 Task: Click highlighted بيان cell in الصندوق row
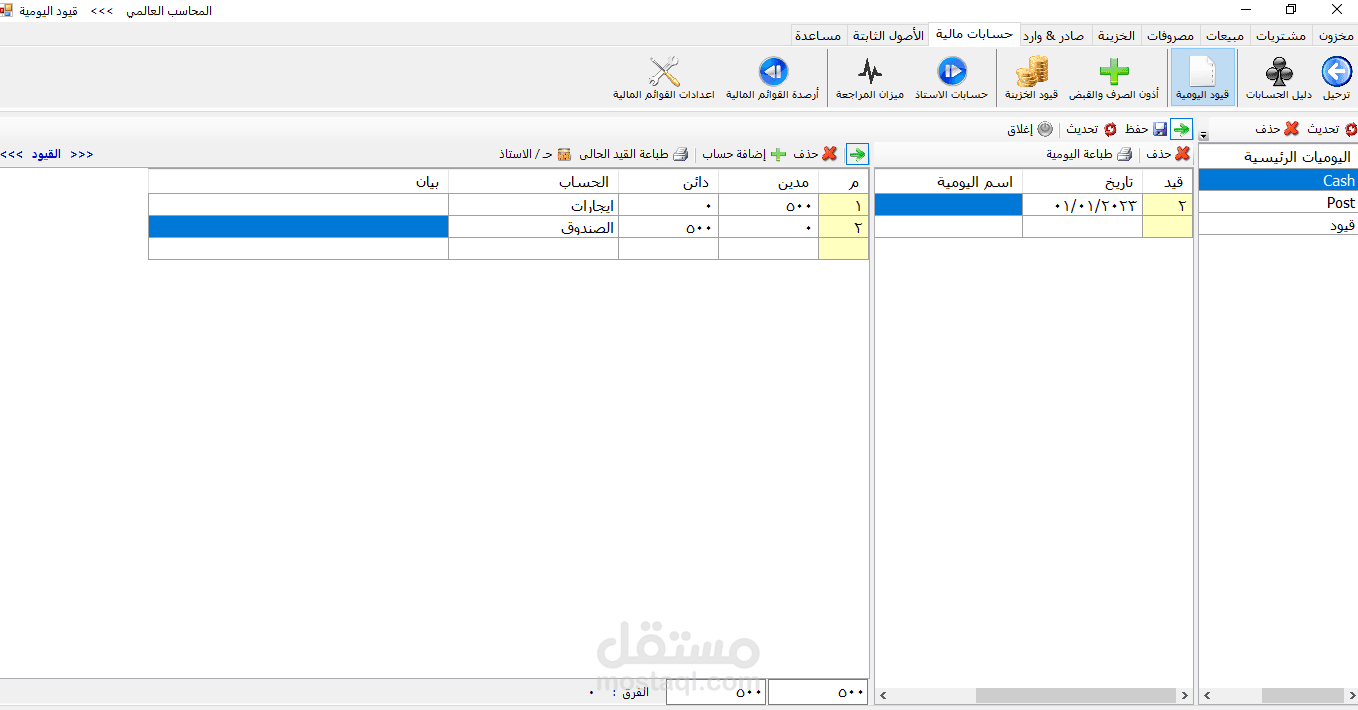tap(298, 227)
